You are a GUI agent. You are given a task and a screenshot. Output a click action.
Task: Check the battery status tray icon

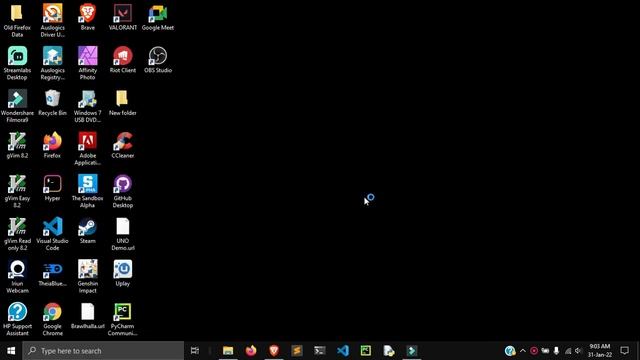tap(545, 351)
